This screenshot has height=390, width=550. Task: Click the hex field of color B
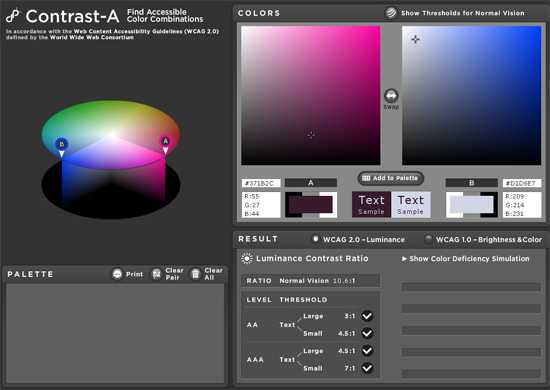(x=522, y=183)
